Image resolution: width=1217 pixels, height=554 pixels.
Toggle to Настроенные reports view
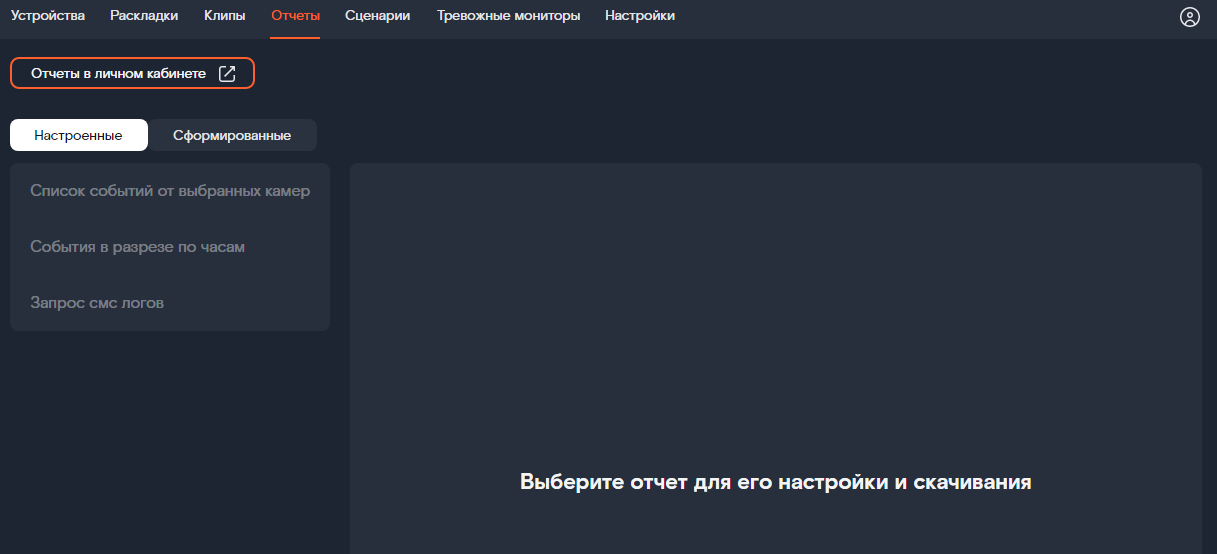pyautogui.click(x=79, y=135)
